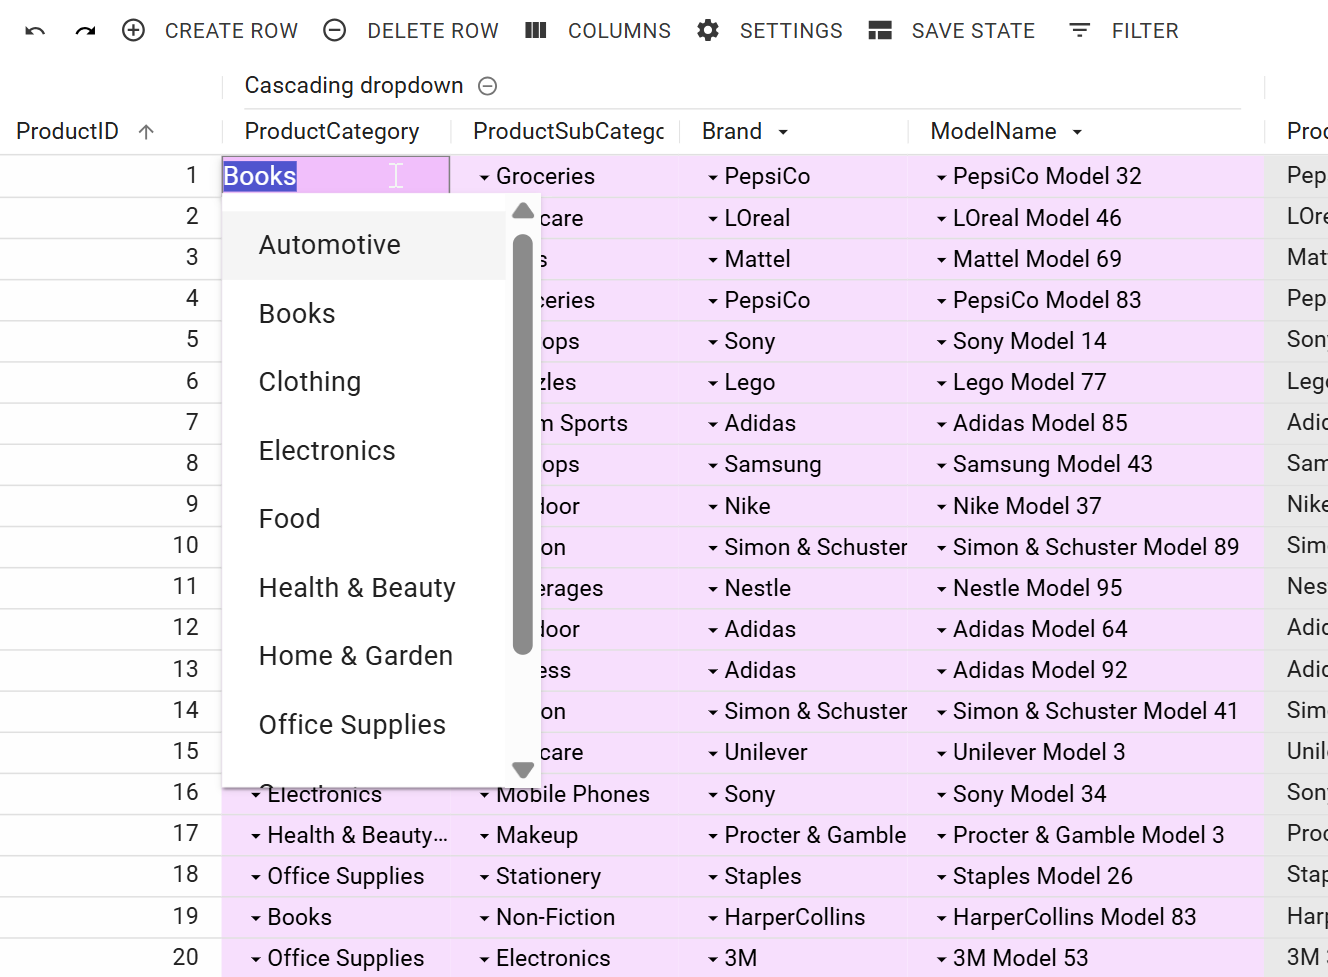The height and width of the screenshot is (977, 1328).
Task: Open the Makeup subcategory dropdown
Action: click(484, 836)
